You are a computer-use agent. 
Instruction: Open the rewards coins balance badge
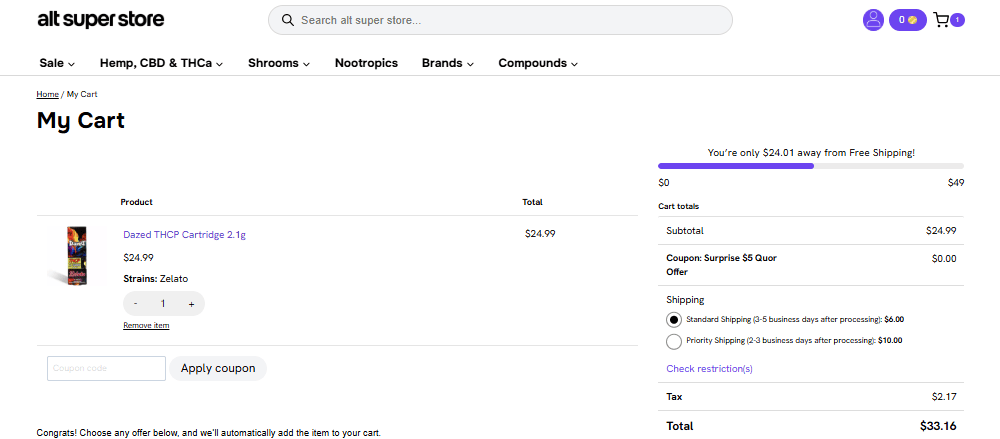tap(908, 20)
